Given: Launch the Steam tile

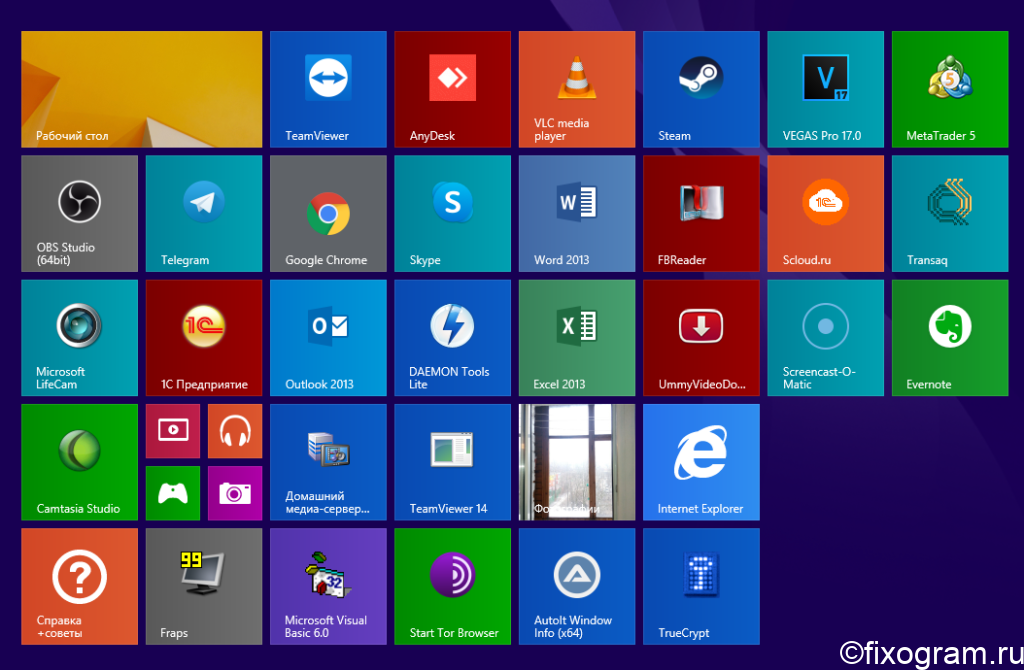Looking at the screenshot, I should (701, 89).
